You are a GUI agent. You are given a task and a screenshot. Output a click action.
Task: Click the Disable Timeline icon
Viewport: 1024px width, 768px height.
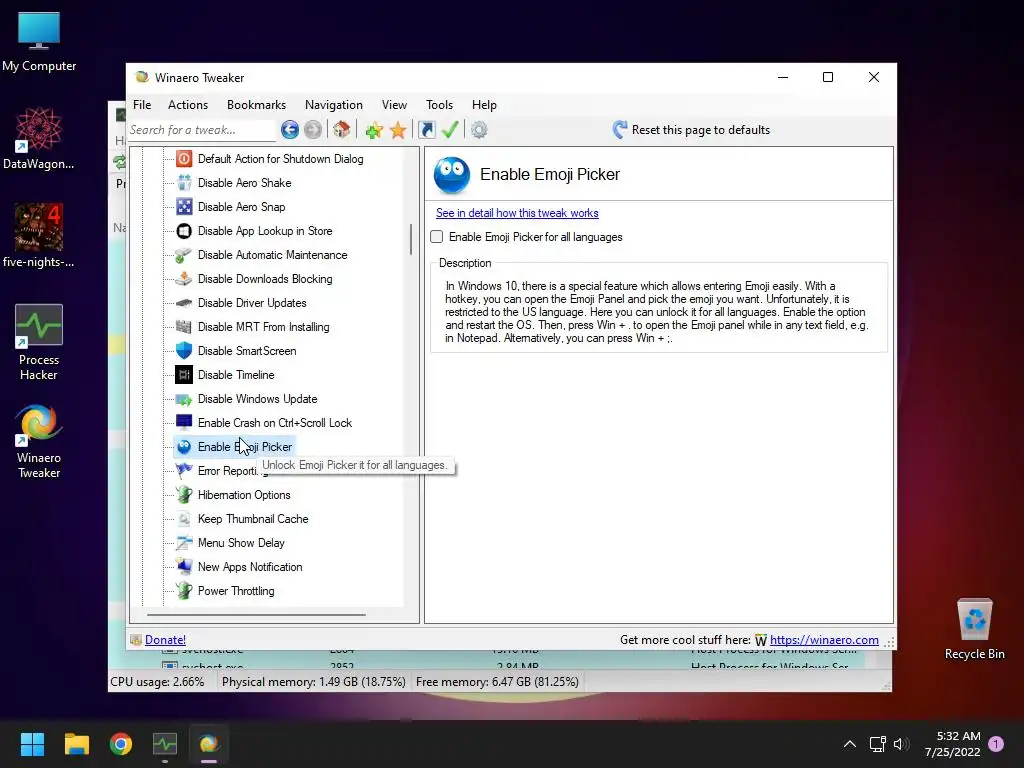pyautogui.click(x=184, y=375)
